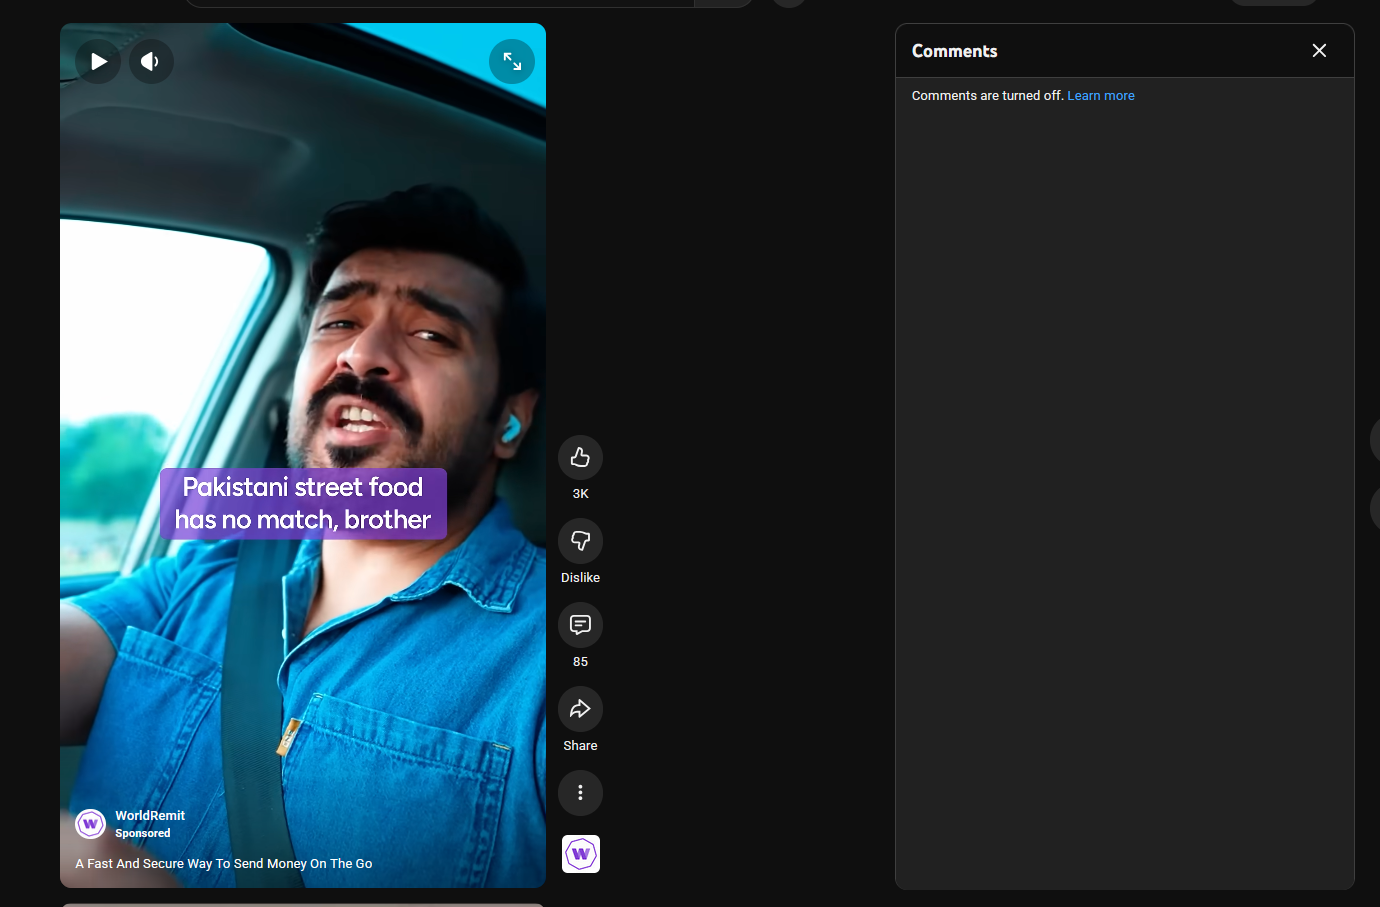Image resolution: width=1380 pixels, height=907 pixels.
Task: Expand the video to fullscreen
Action: click(512, 62)
